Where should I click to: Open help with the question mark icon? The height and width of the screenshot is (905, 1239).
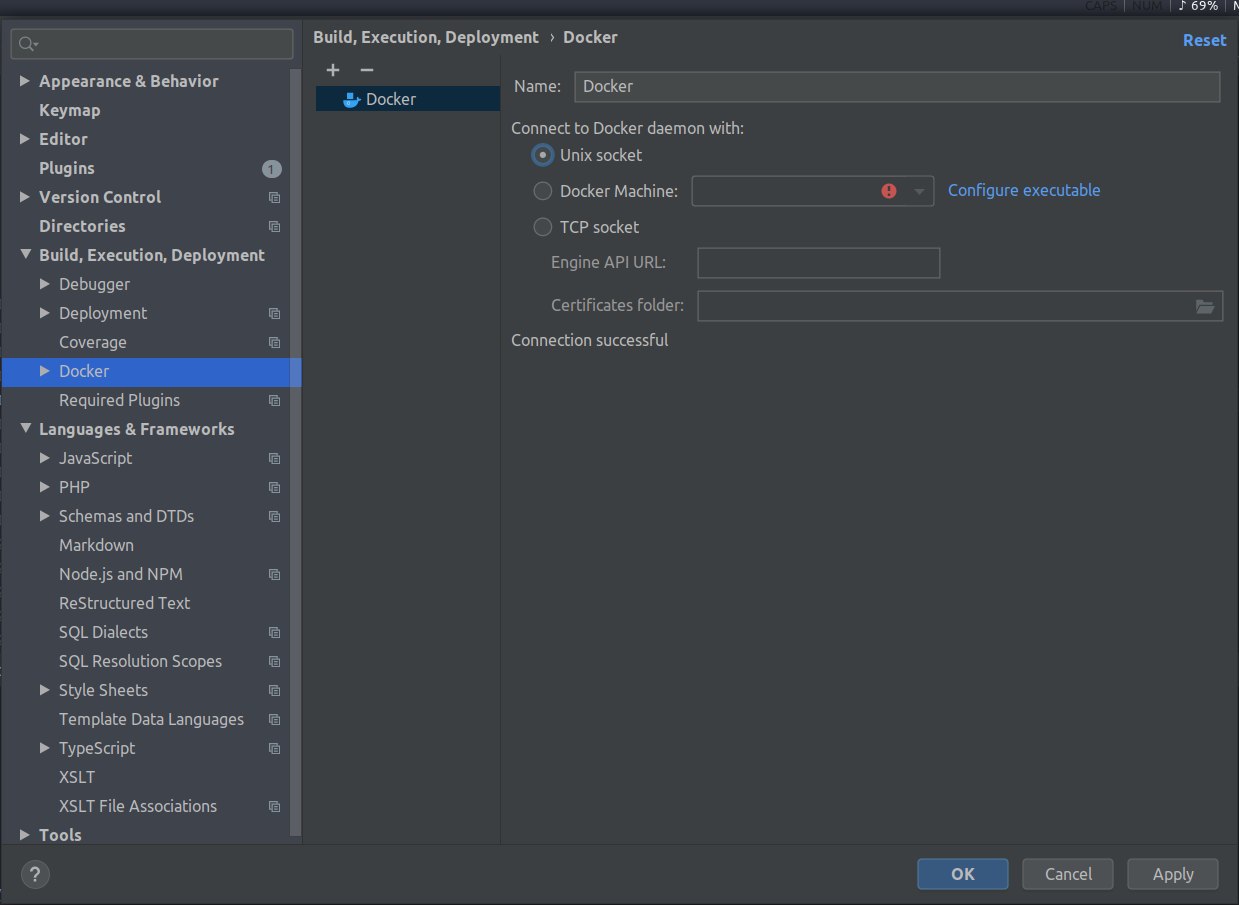point(34,875)
